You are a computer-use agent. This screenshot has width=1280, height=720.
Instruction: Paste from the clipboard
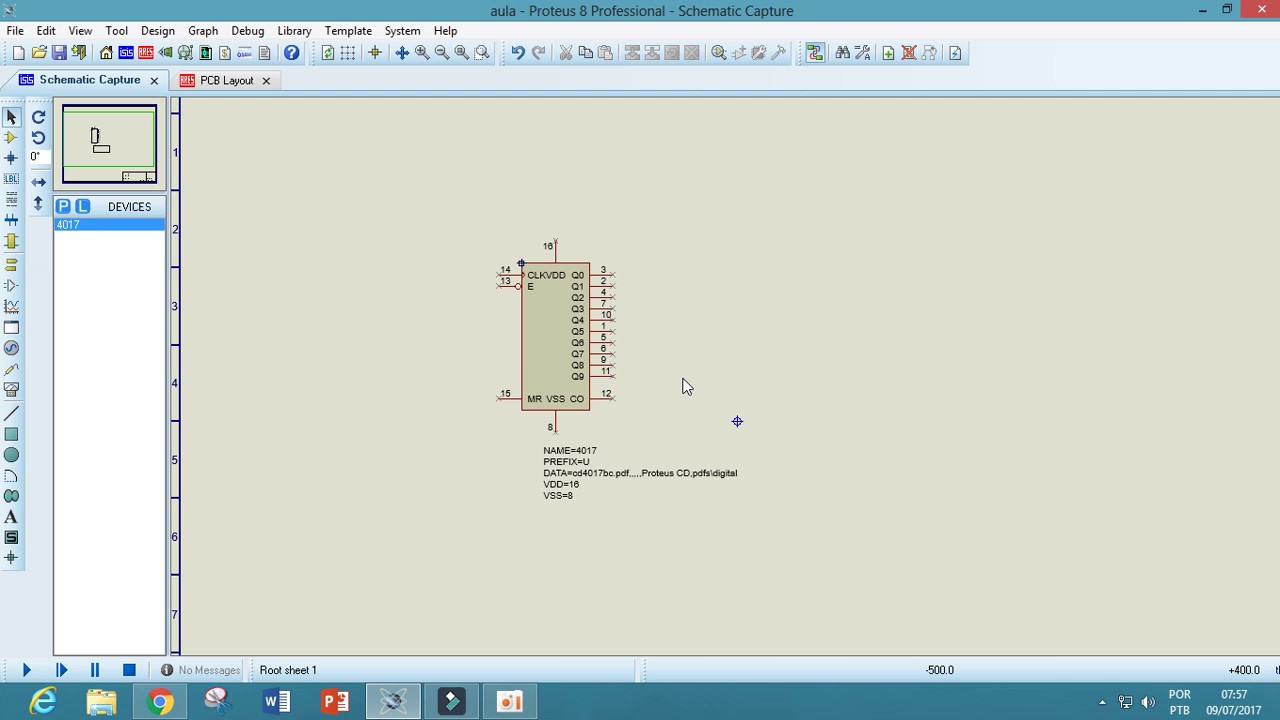605,53
